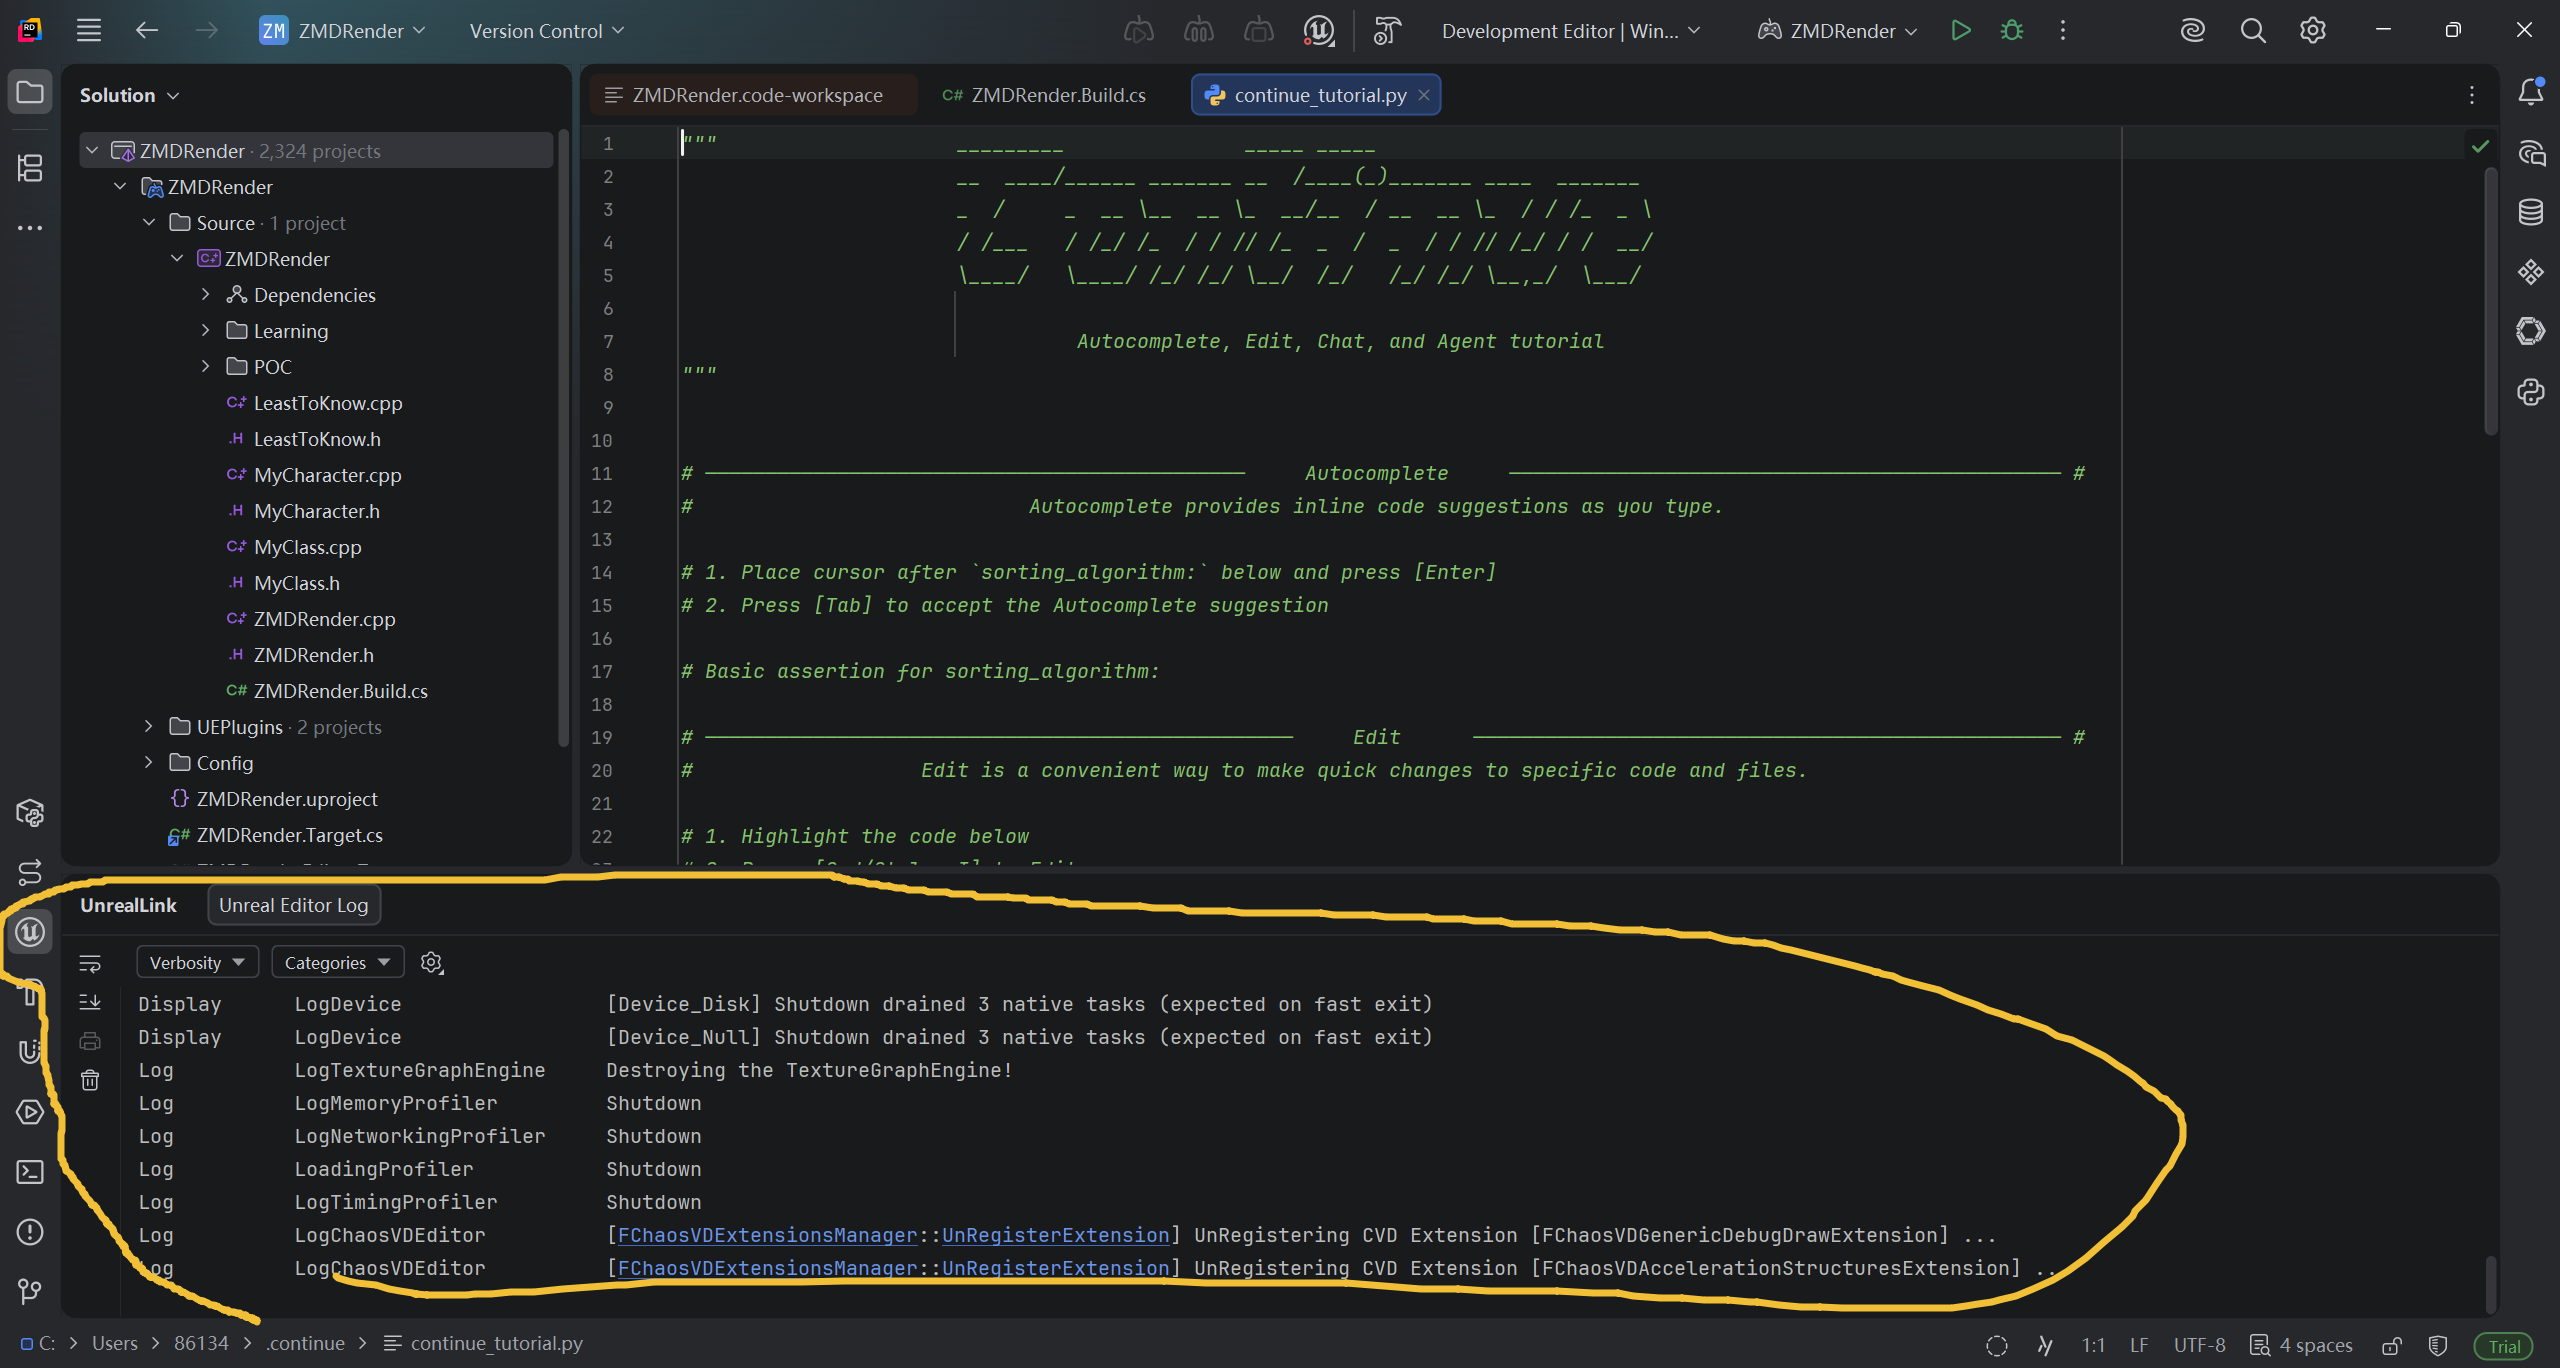
Task: Clear log with the trash icon
Action: click(90, 1080)
